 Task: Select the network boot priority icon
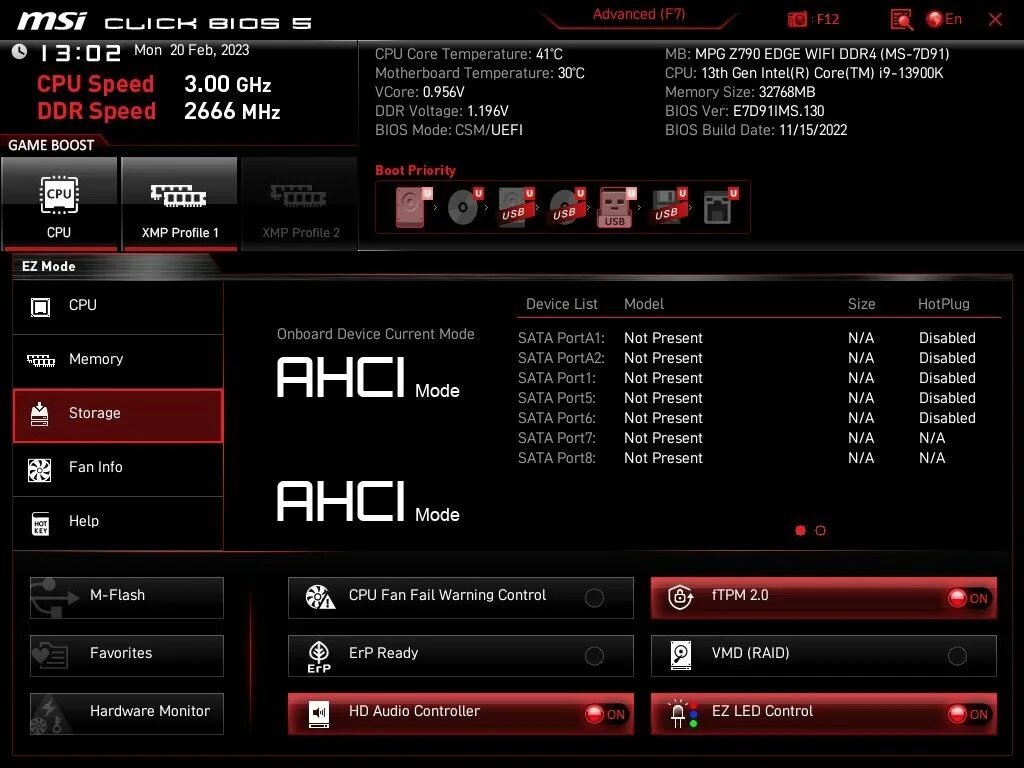coord(719,207)
